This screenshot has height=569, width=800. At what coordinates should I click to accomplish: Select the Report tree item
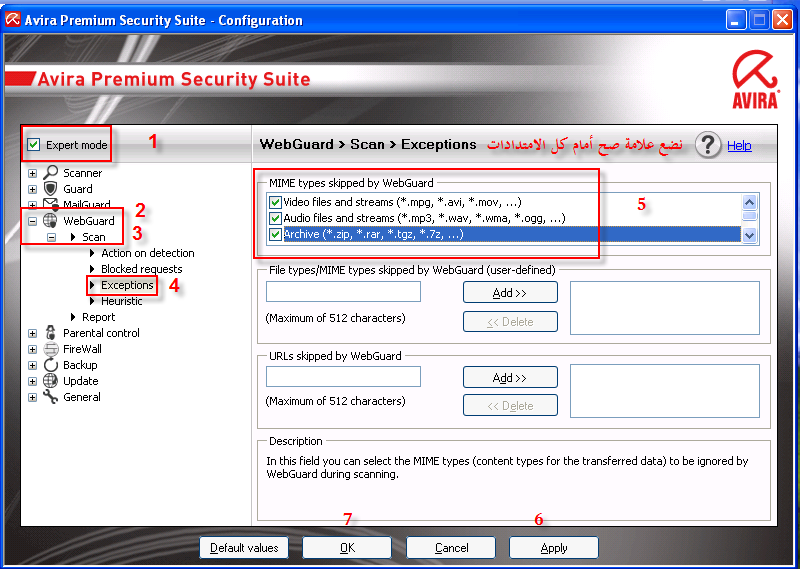tap(98, 317)
